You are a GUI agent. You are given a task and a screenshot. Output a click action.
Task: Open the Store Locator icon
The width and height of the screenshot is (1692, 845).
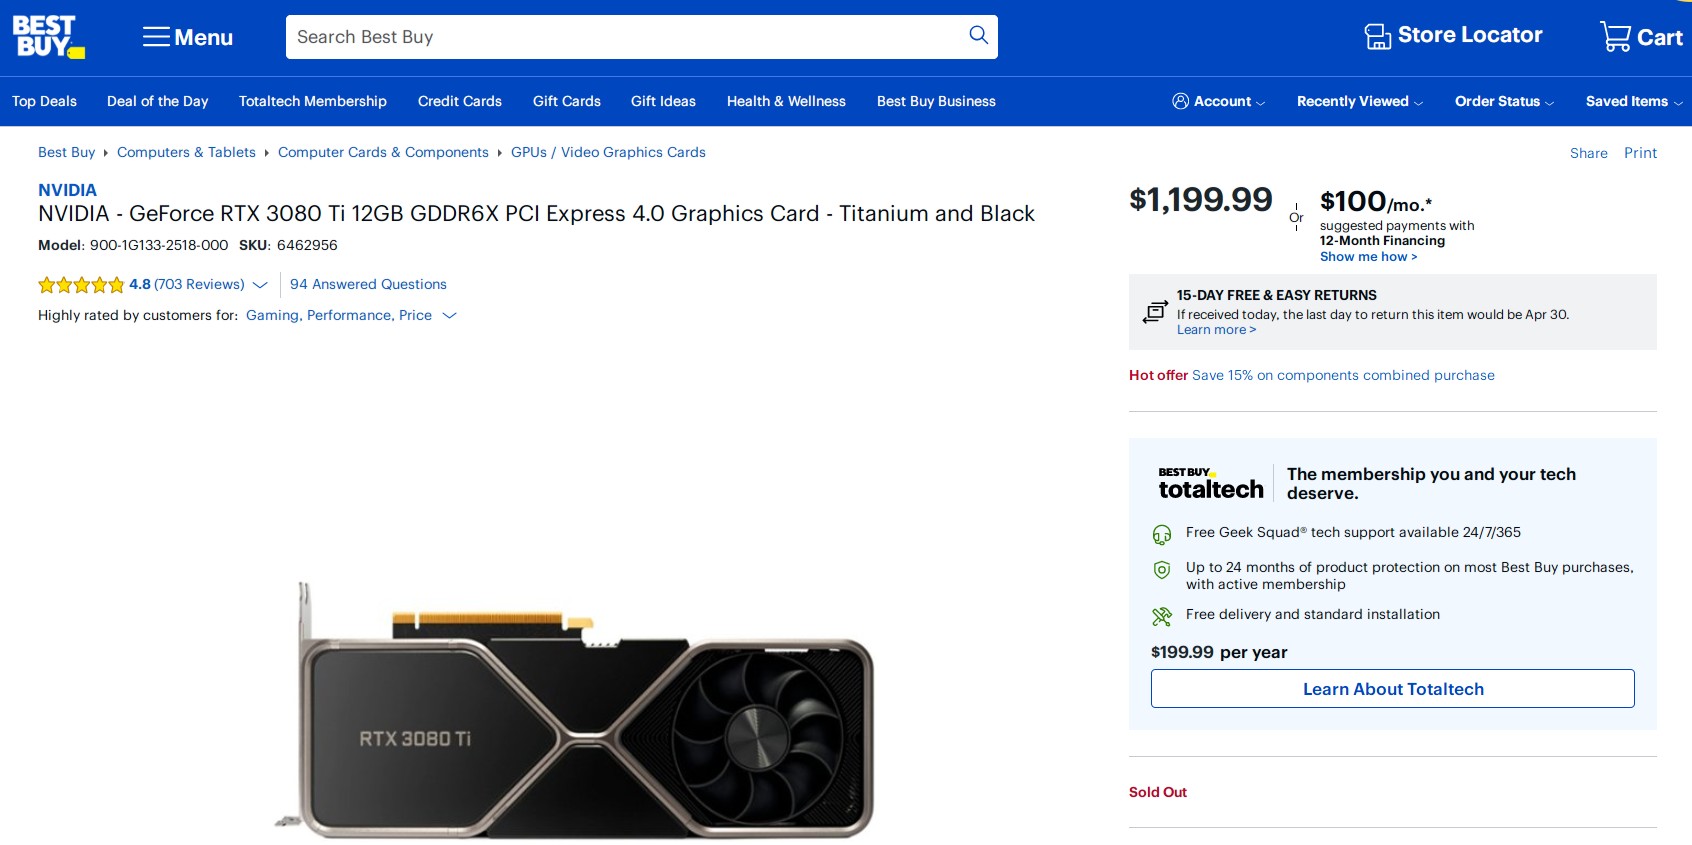point(1377,36)
